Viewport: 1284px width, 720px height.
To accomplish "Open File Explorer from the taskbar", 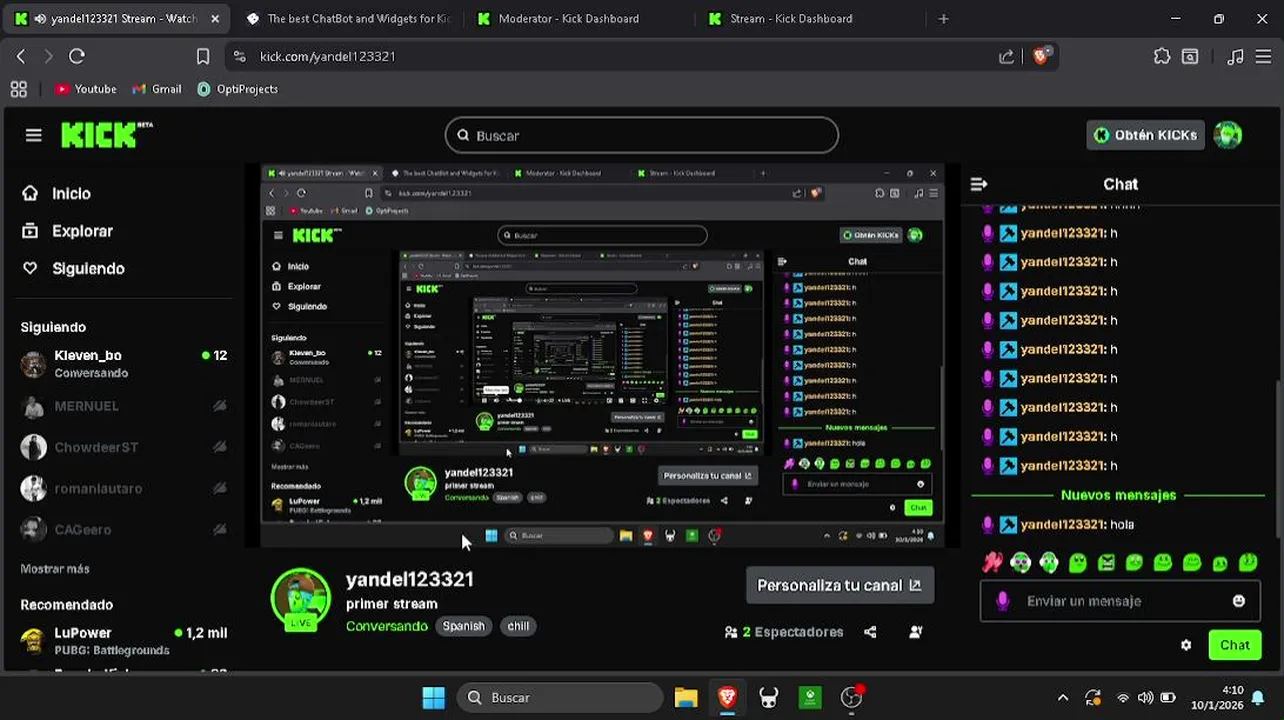I will click(x=686, y=697).
